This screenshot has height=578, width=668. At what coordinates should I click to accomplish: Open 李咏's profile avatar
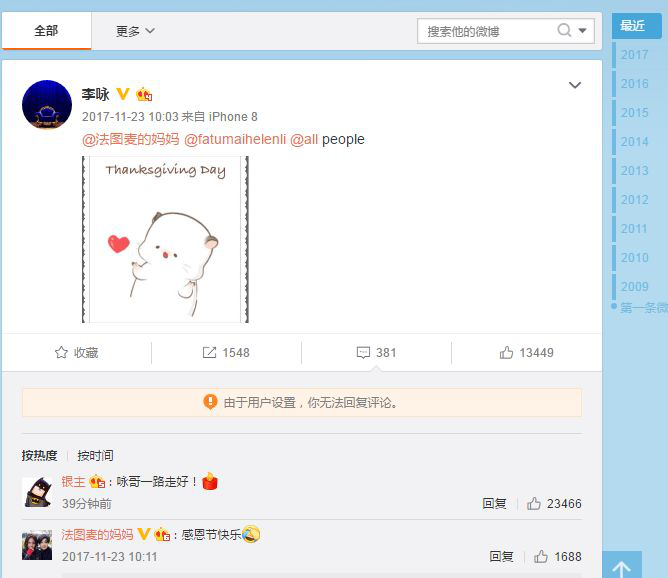pyautogui.click(x=47, y=104)
